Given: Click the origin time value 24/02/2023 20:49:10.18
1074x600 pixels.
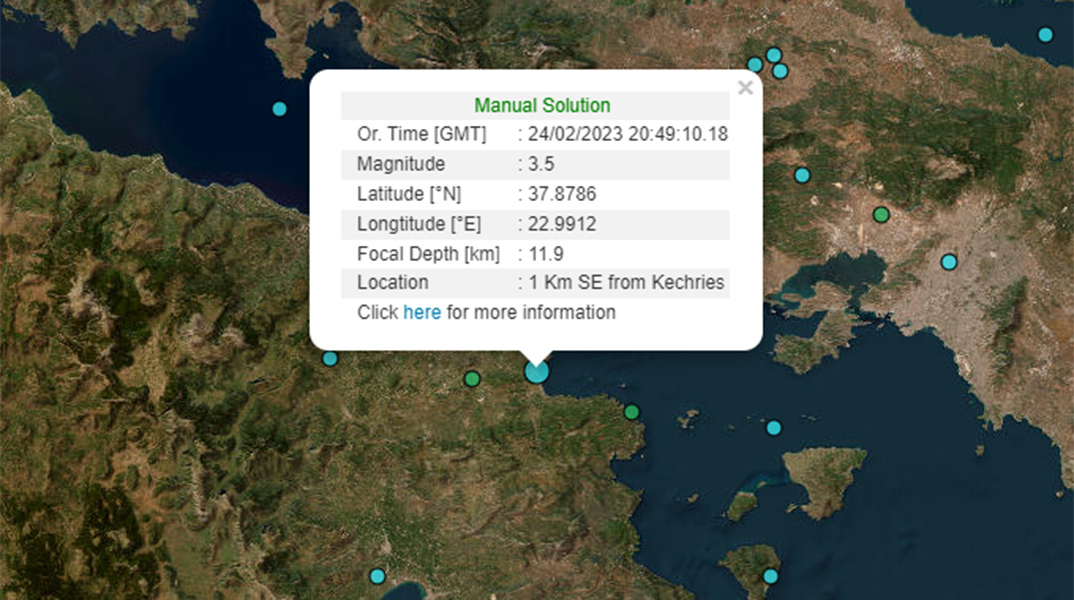Looking at the screenshot, I should click(x=628, y=134).
